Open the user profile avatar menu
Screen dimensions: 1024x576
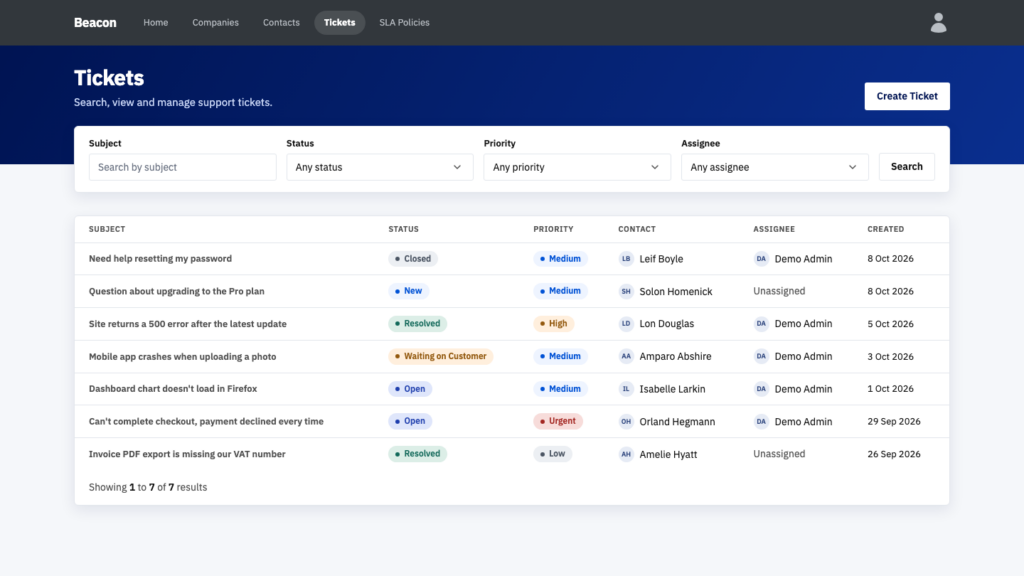pos(938,23)
